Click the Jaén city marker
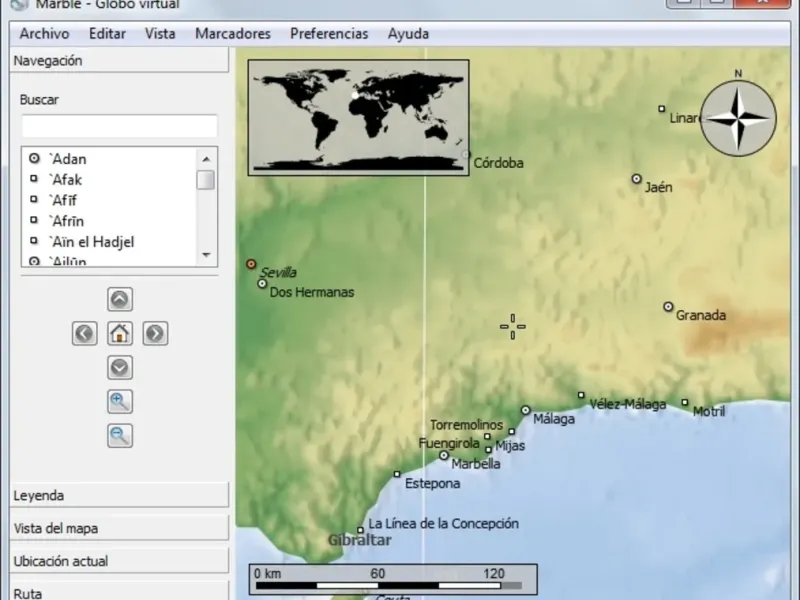Image resolution: width=800 pixels, height=600 pixels. point(636,179)
